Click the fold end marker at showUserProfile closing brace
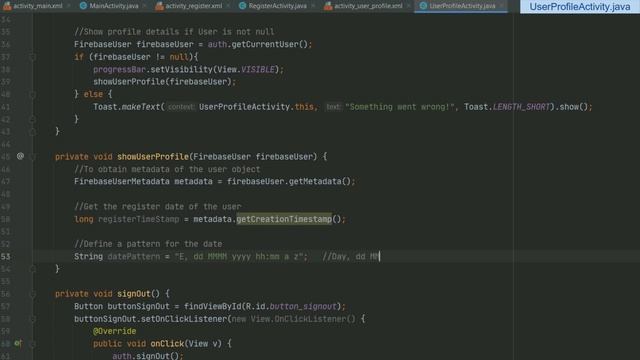640x360 pixels. tap(33, 269)
